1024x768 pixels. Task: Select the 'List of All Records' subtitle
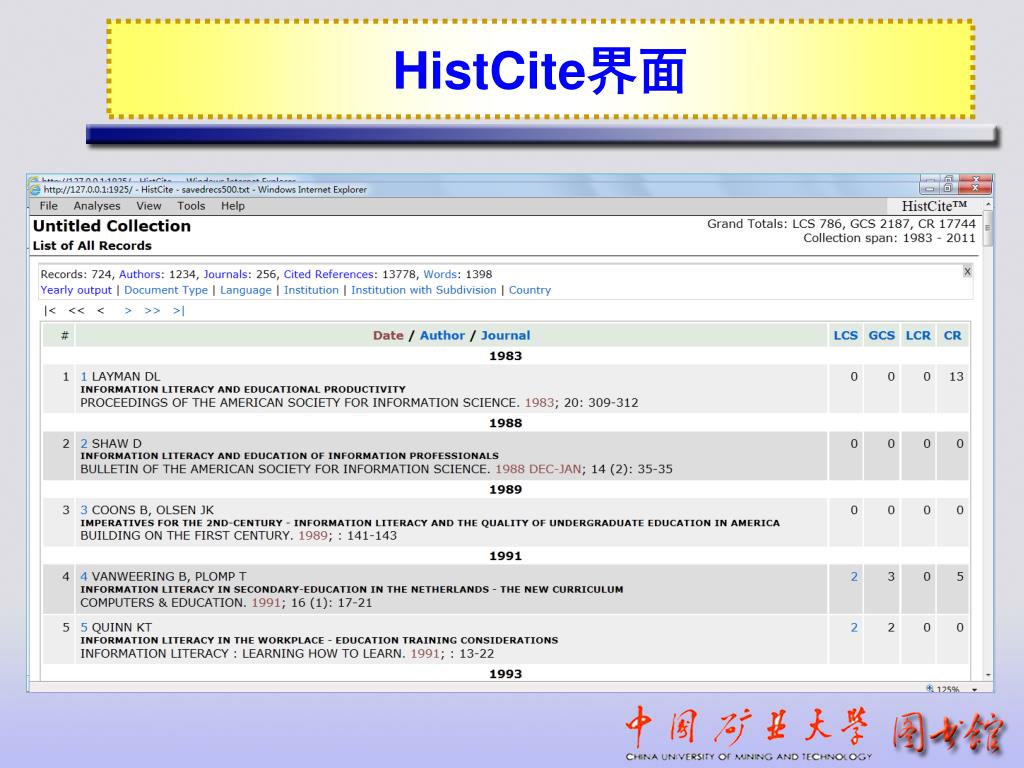click(x=92, y=246)
